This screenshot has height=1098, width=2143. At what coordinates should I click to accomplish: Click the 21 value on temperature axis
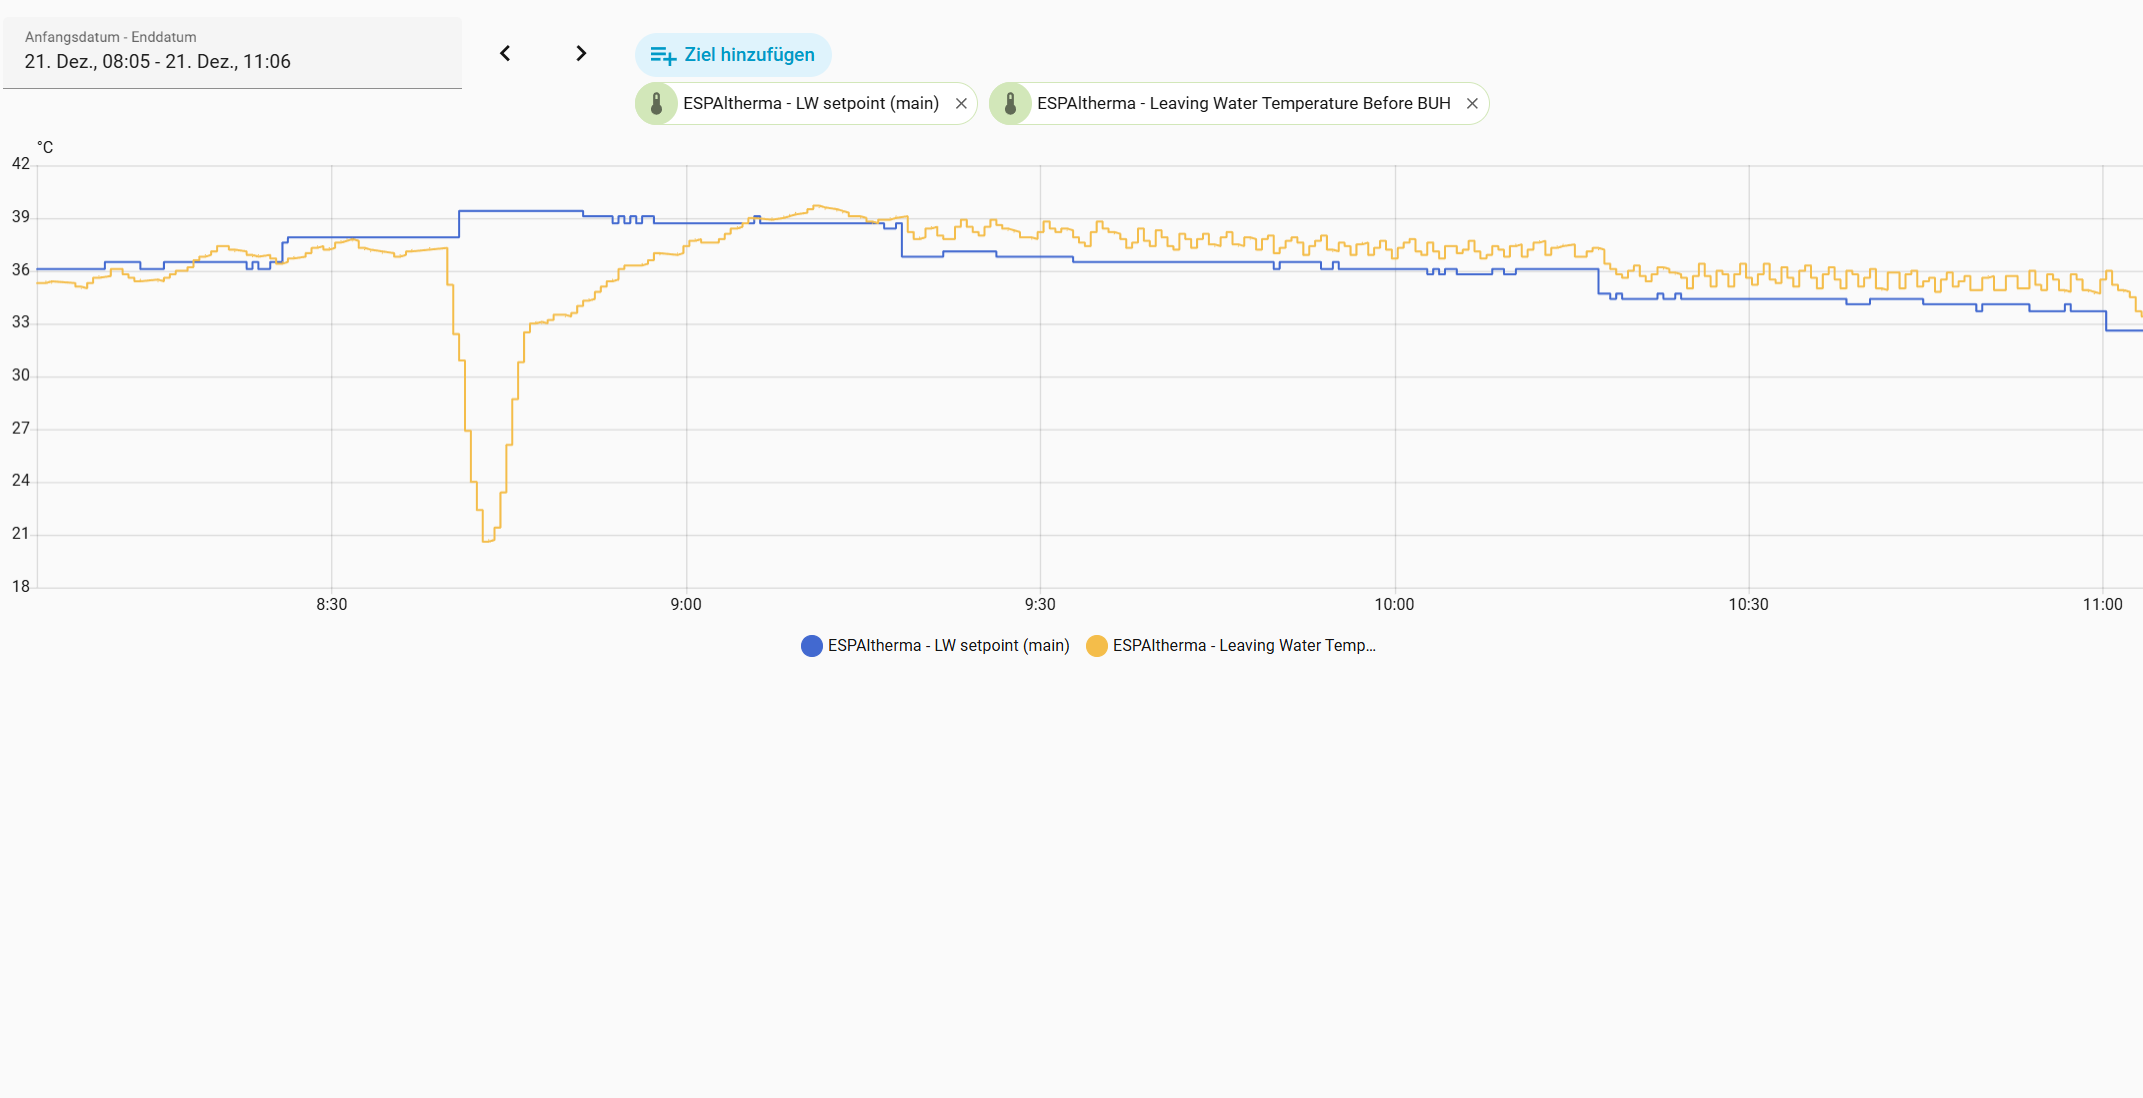(x=21, y=534)
